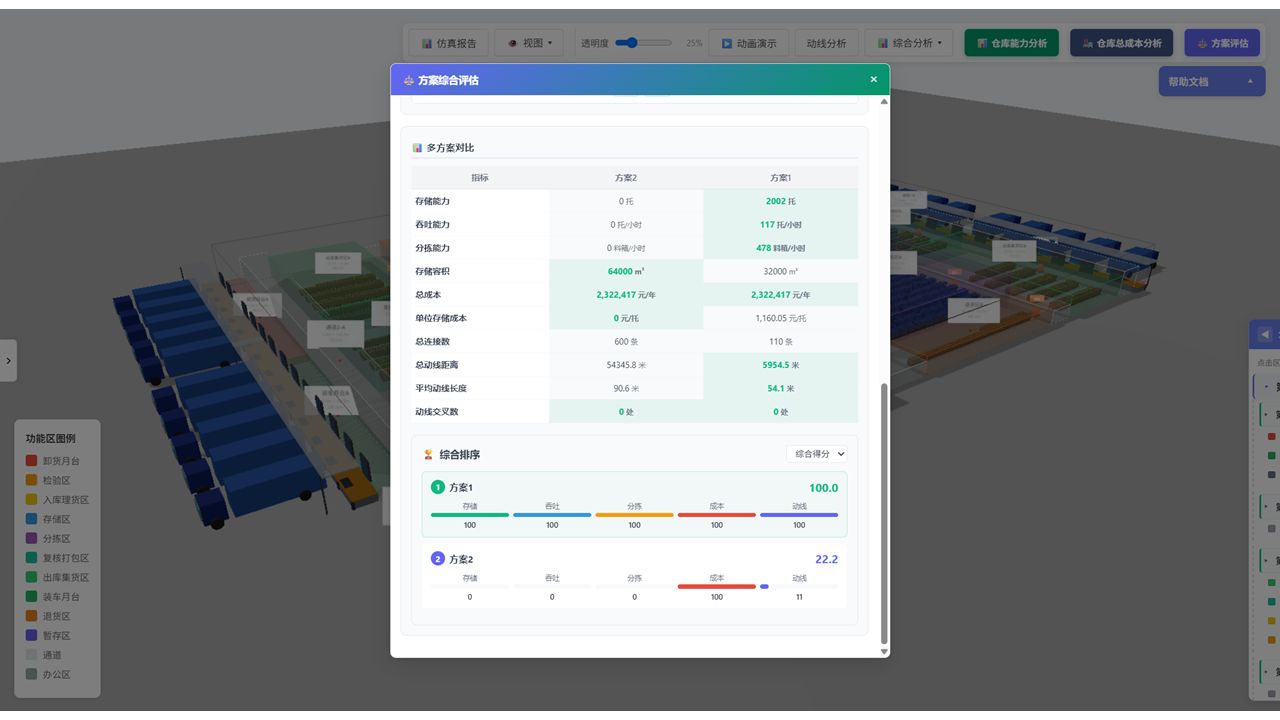This screenshot has width=1280, height=720.
Task: Click the dialog scroll-down arrow
Action: 883,651
